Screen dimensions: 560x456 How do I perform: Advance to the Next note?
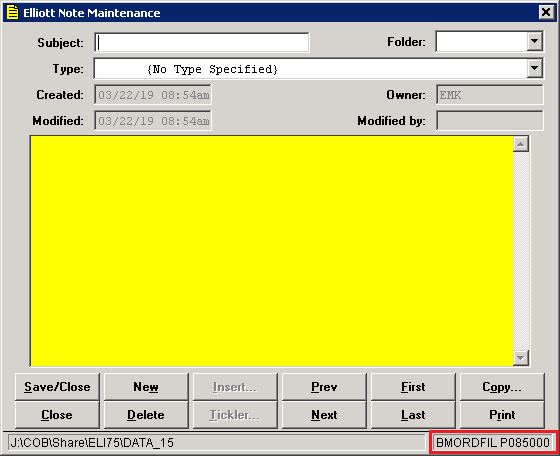(324, 415)
